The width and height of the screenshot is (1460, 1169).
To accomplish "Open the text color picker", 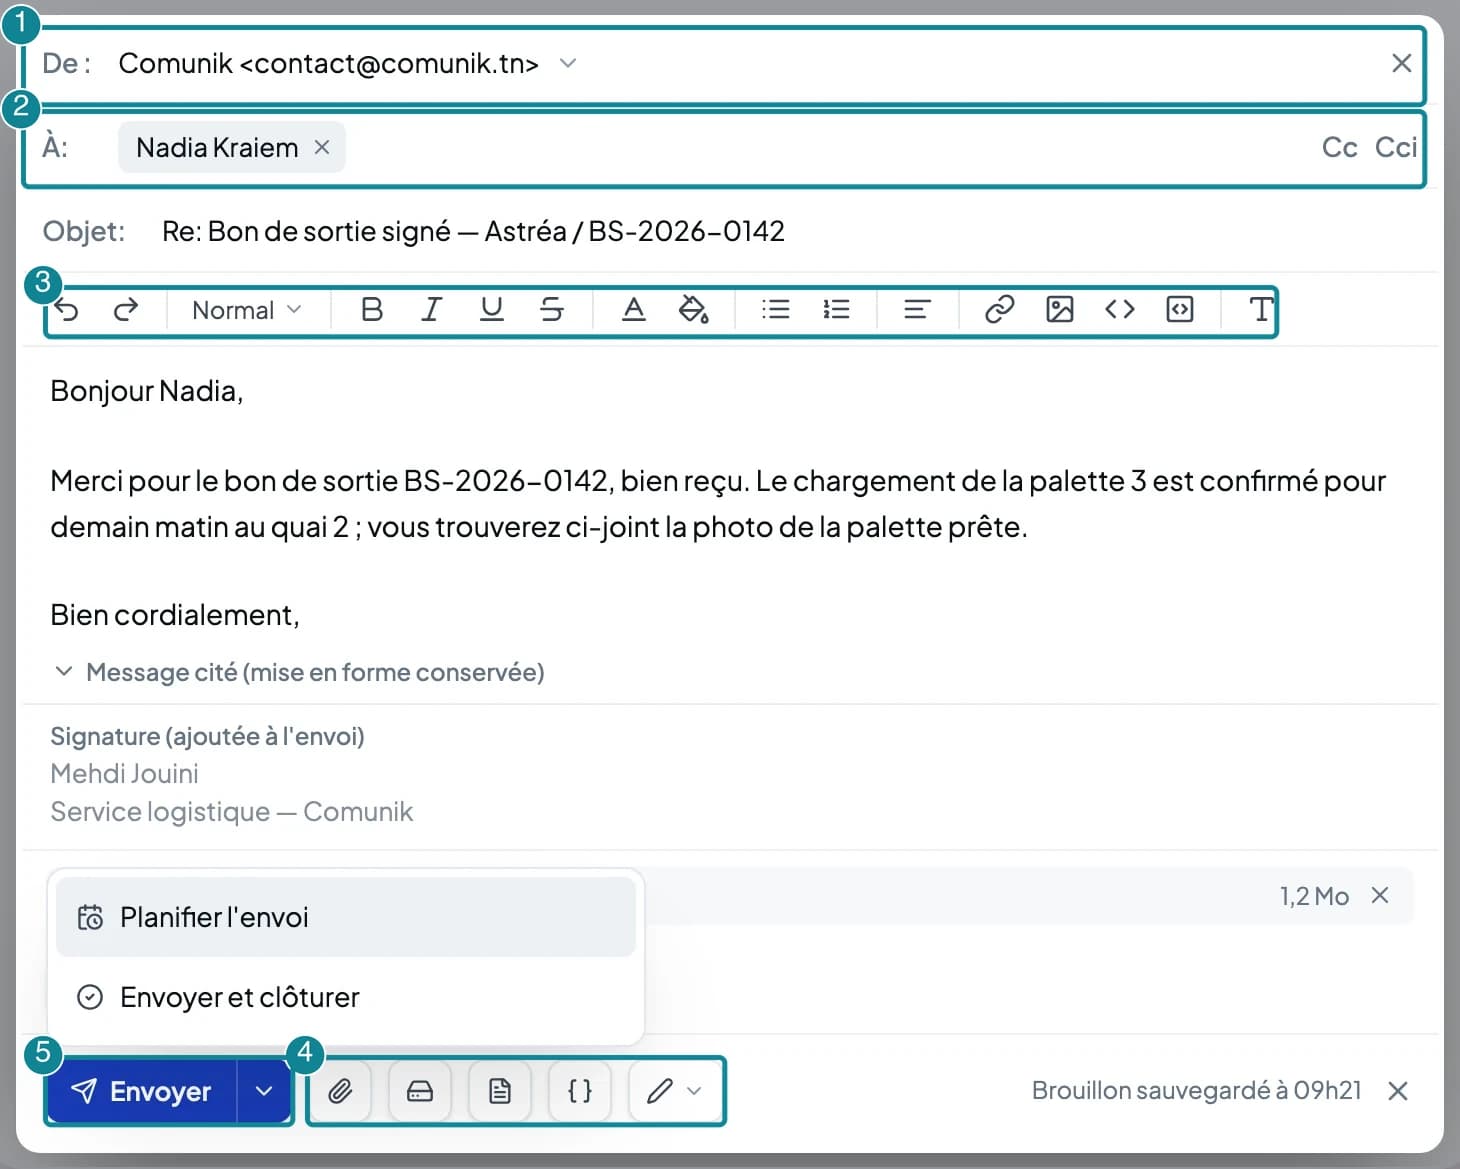I will pyautogui.click(x=634, y=310).
